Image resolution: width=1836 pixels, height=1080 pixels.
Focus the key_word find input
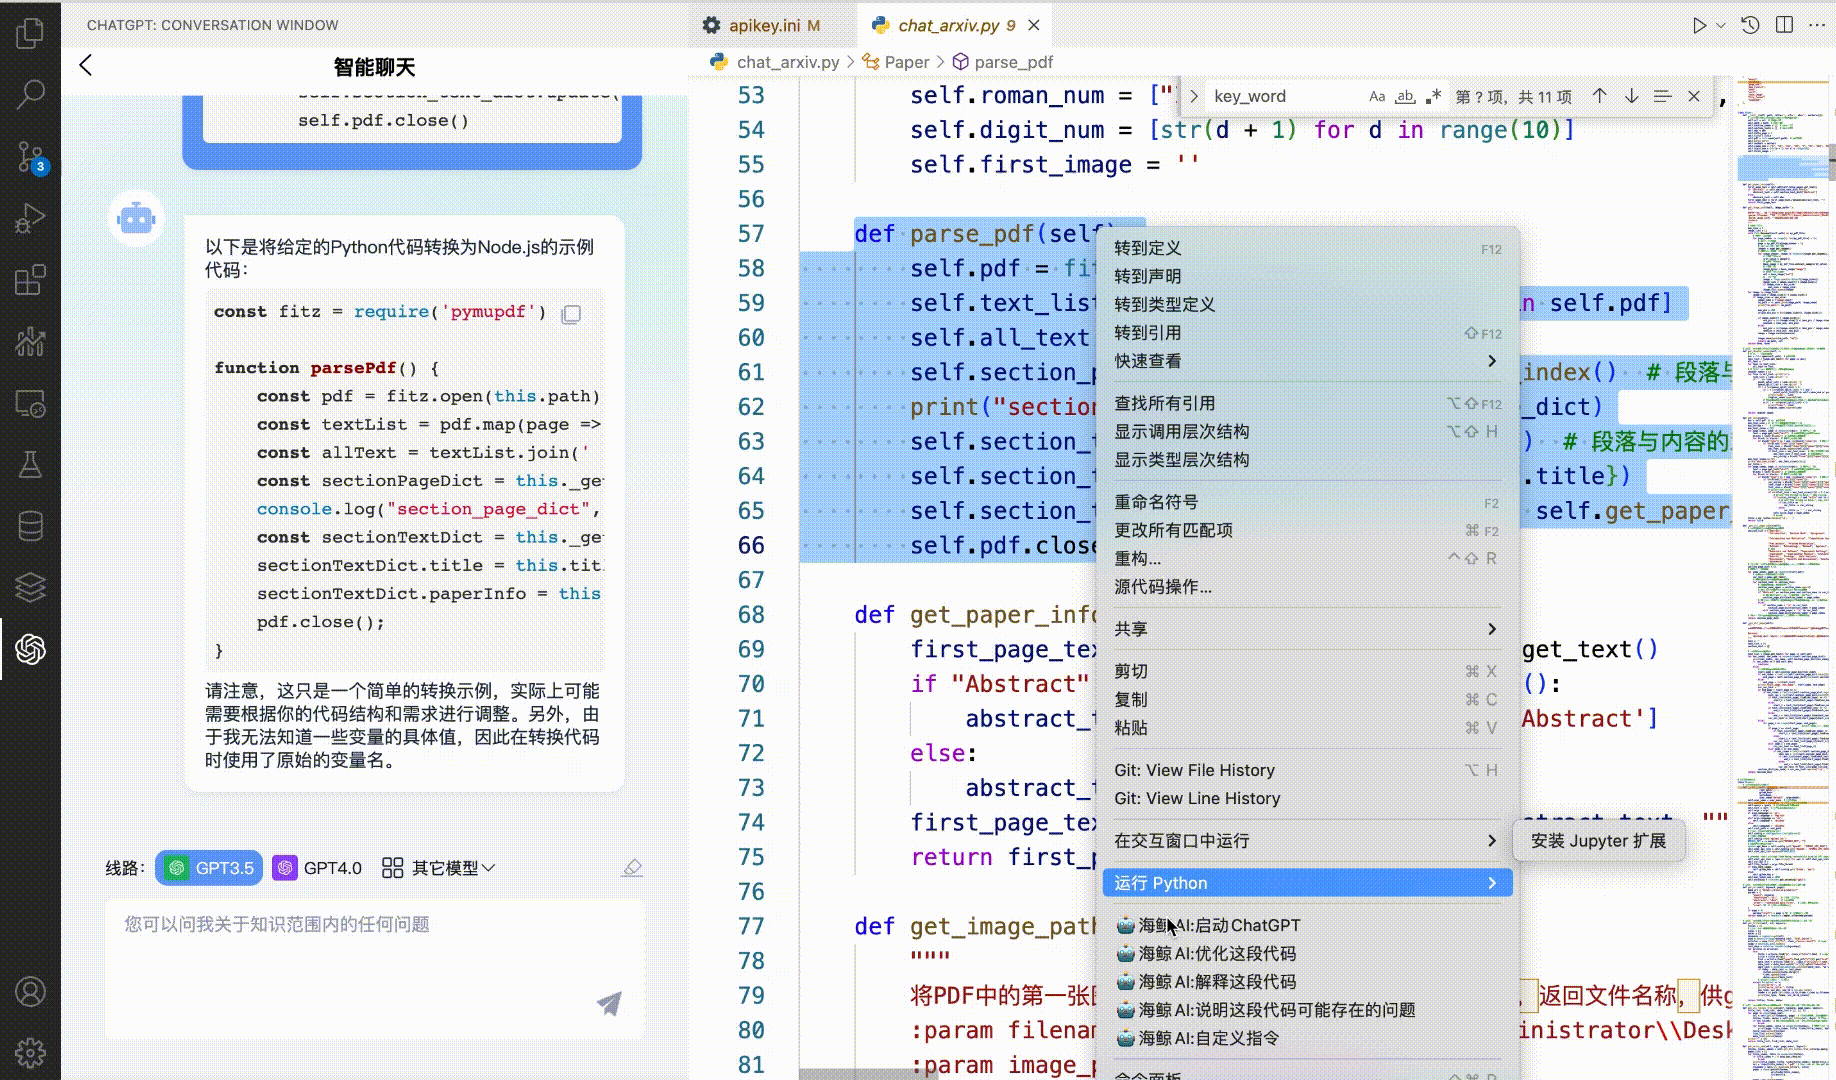point(1285,96)
